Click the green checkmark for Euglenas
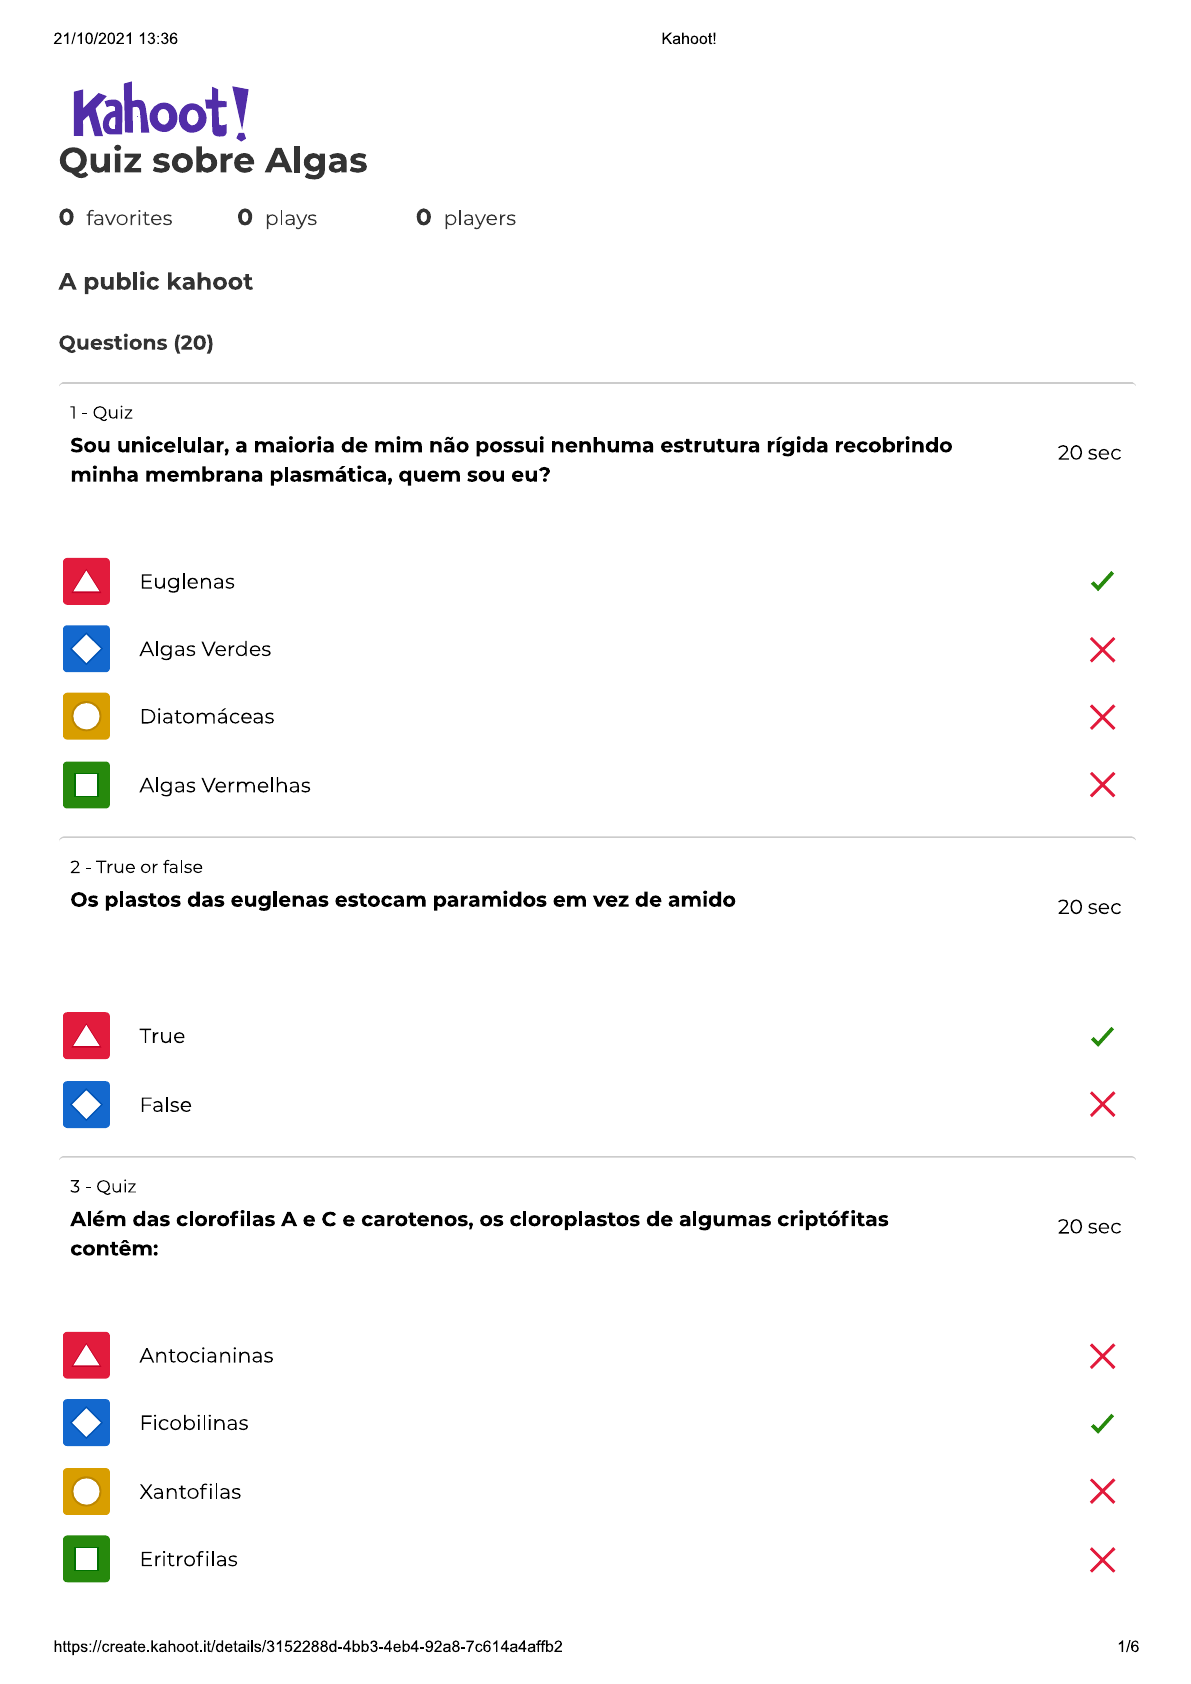1191x1684 pixels. pyautogui.click(x=1102, y=581)
